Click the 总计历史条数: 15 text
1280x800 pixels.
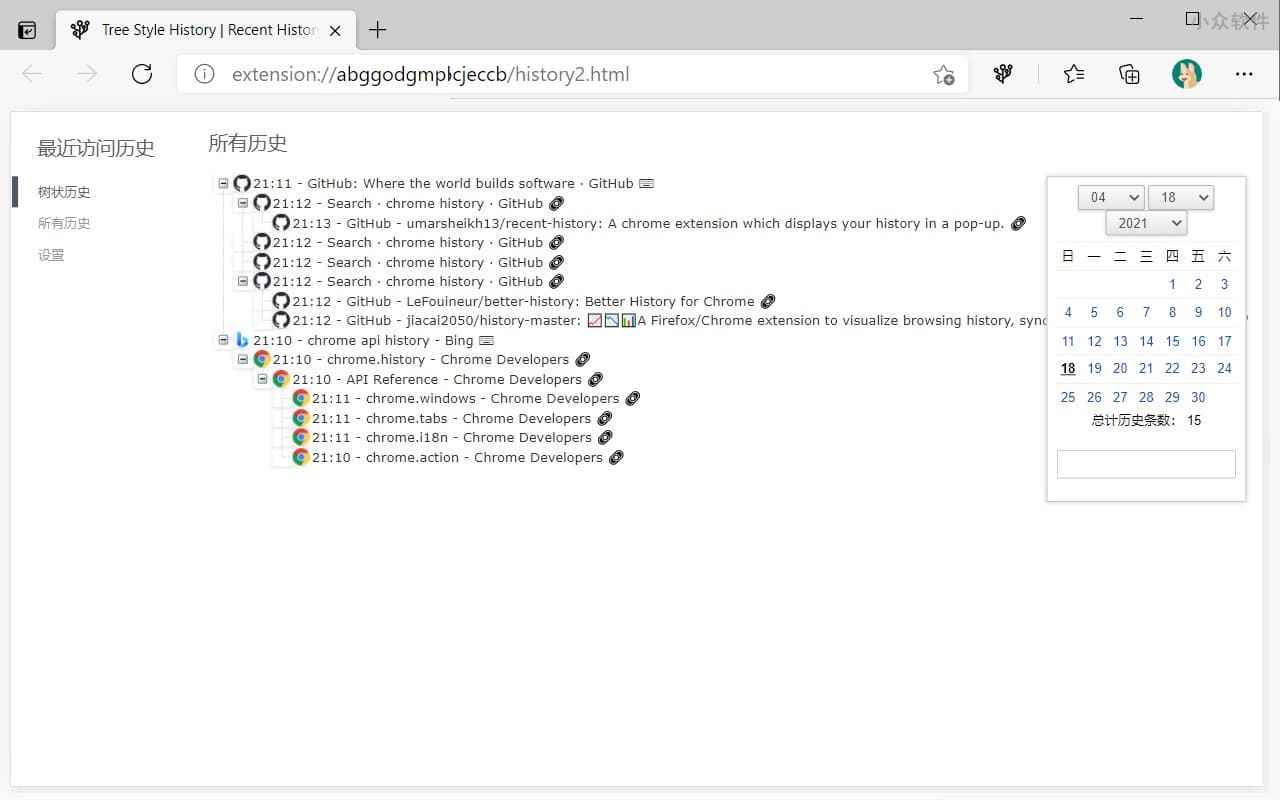pyautogui.click(x=1146, y=421)
